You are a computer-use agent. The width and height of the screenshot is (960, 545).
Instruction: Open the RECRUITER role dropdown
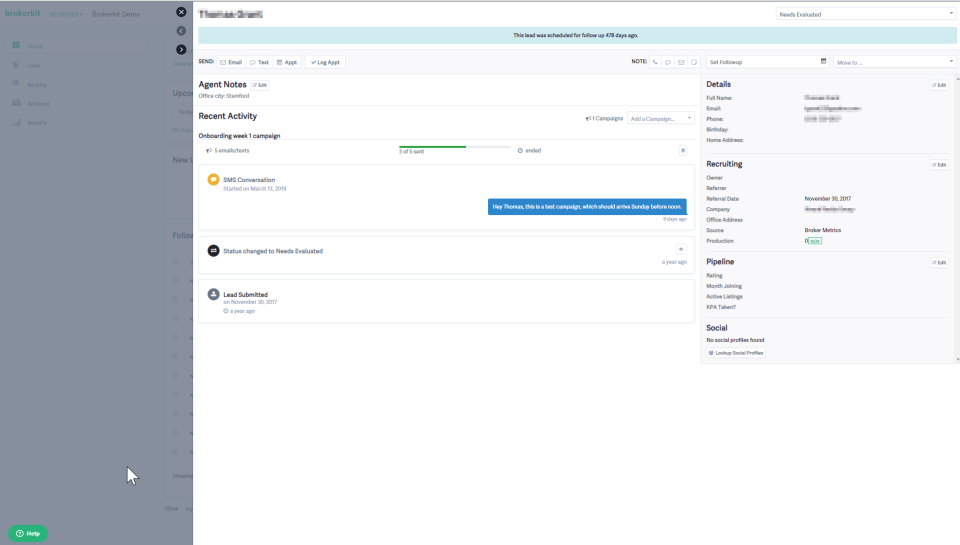pyautogui.click(x=66, y=14)
